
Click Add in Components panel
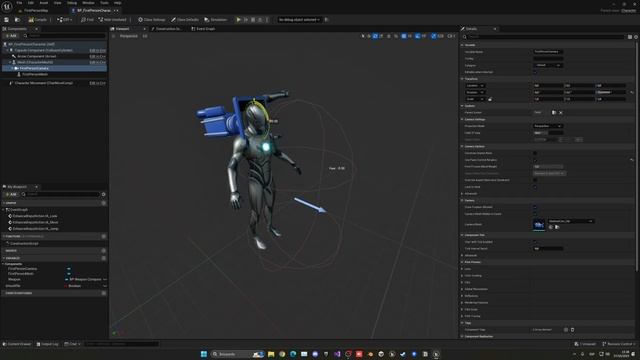coord(11,36)
